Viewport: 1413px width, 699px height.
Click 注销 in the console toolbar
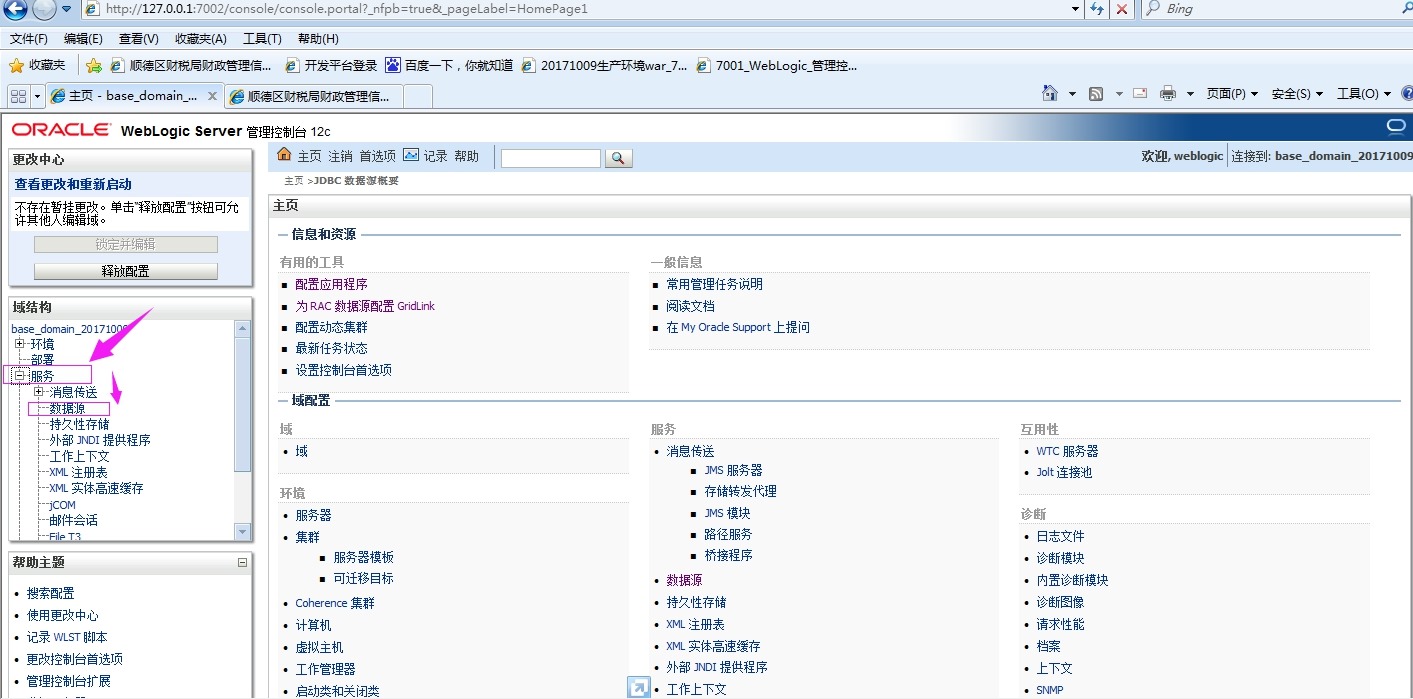pos(340,156)
